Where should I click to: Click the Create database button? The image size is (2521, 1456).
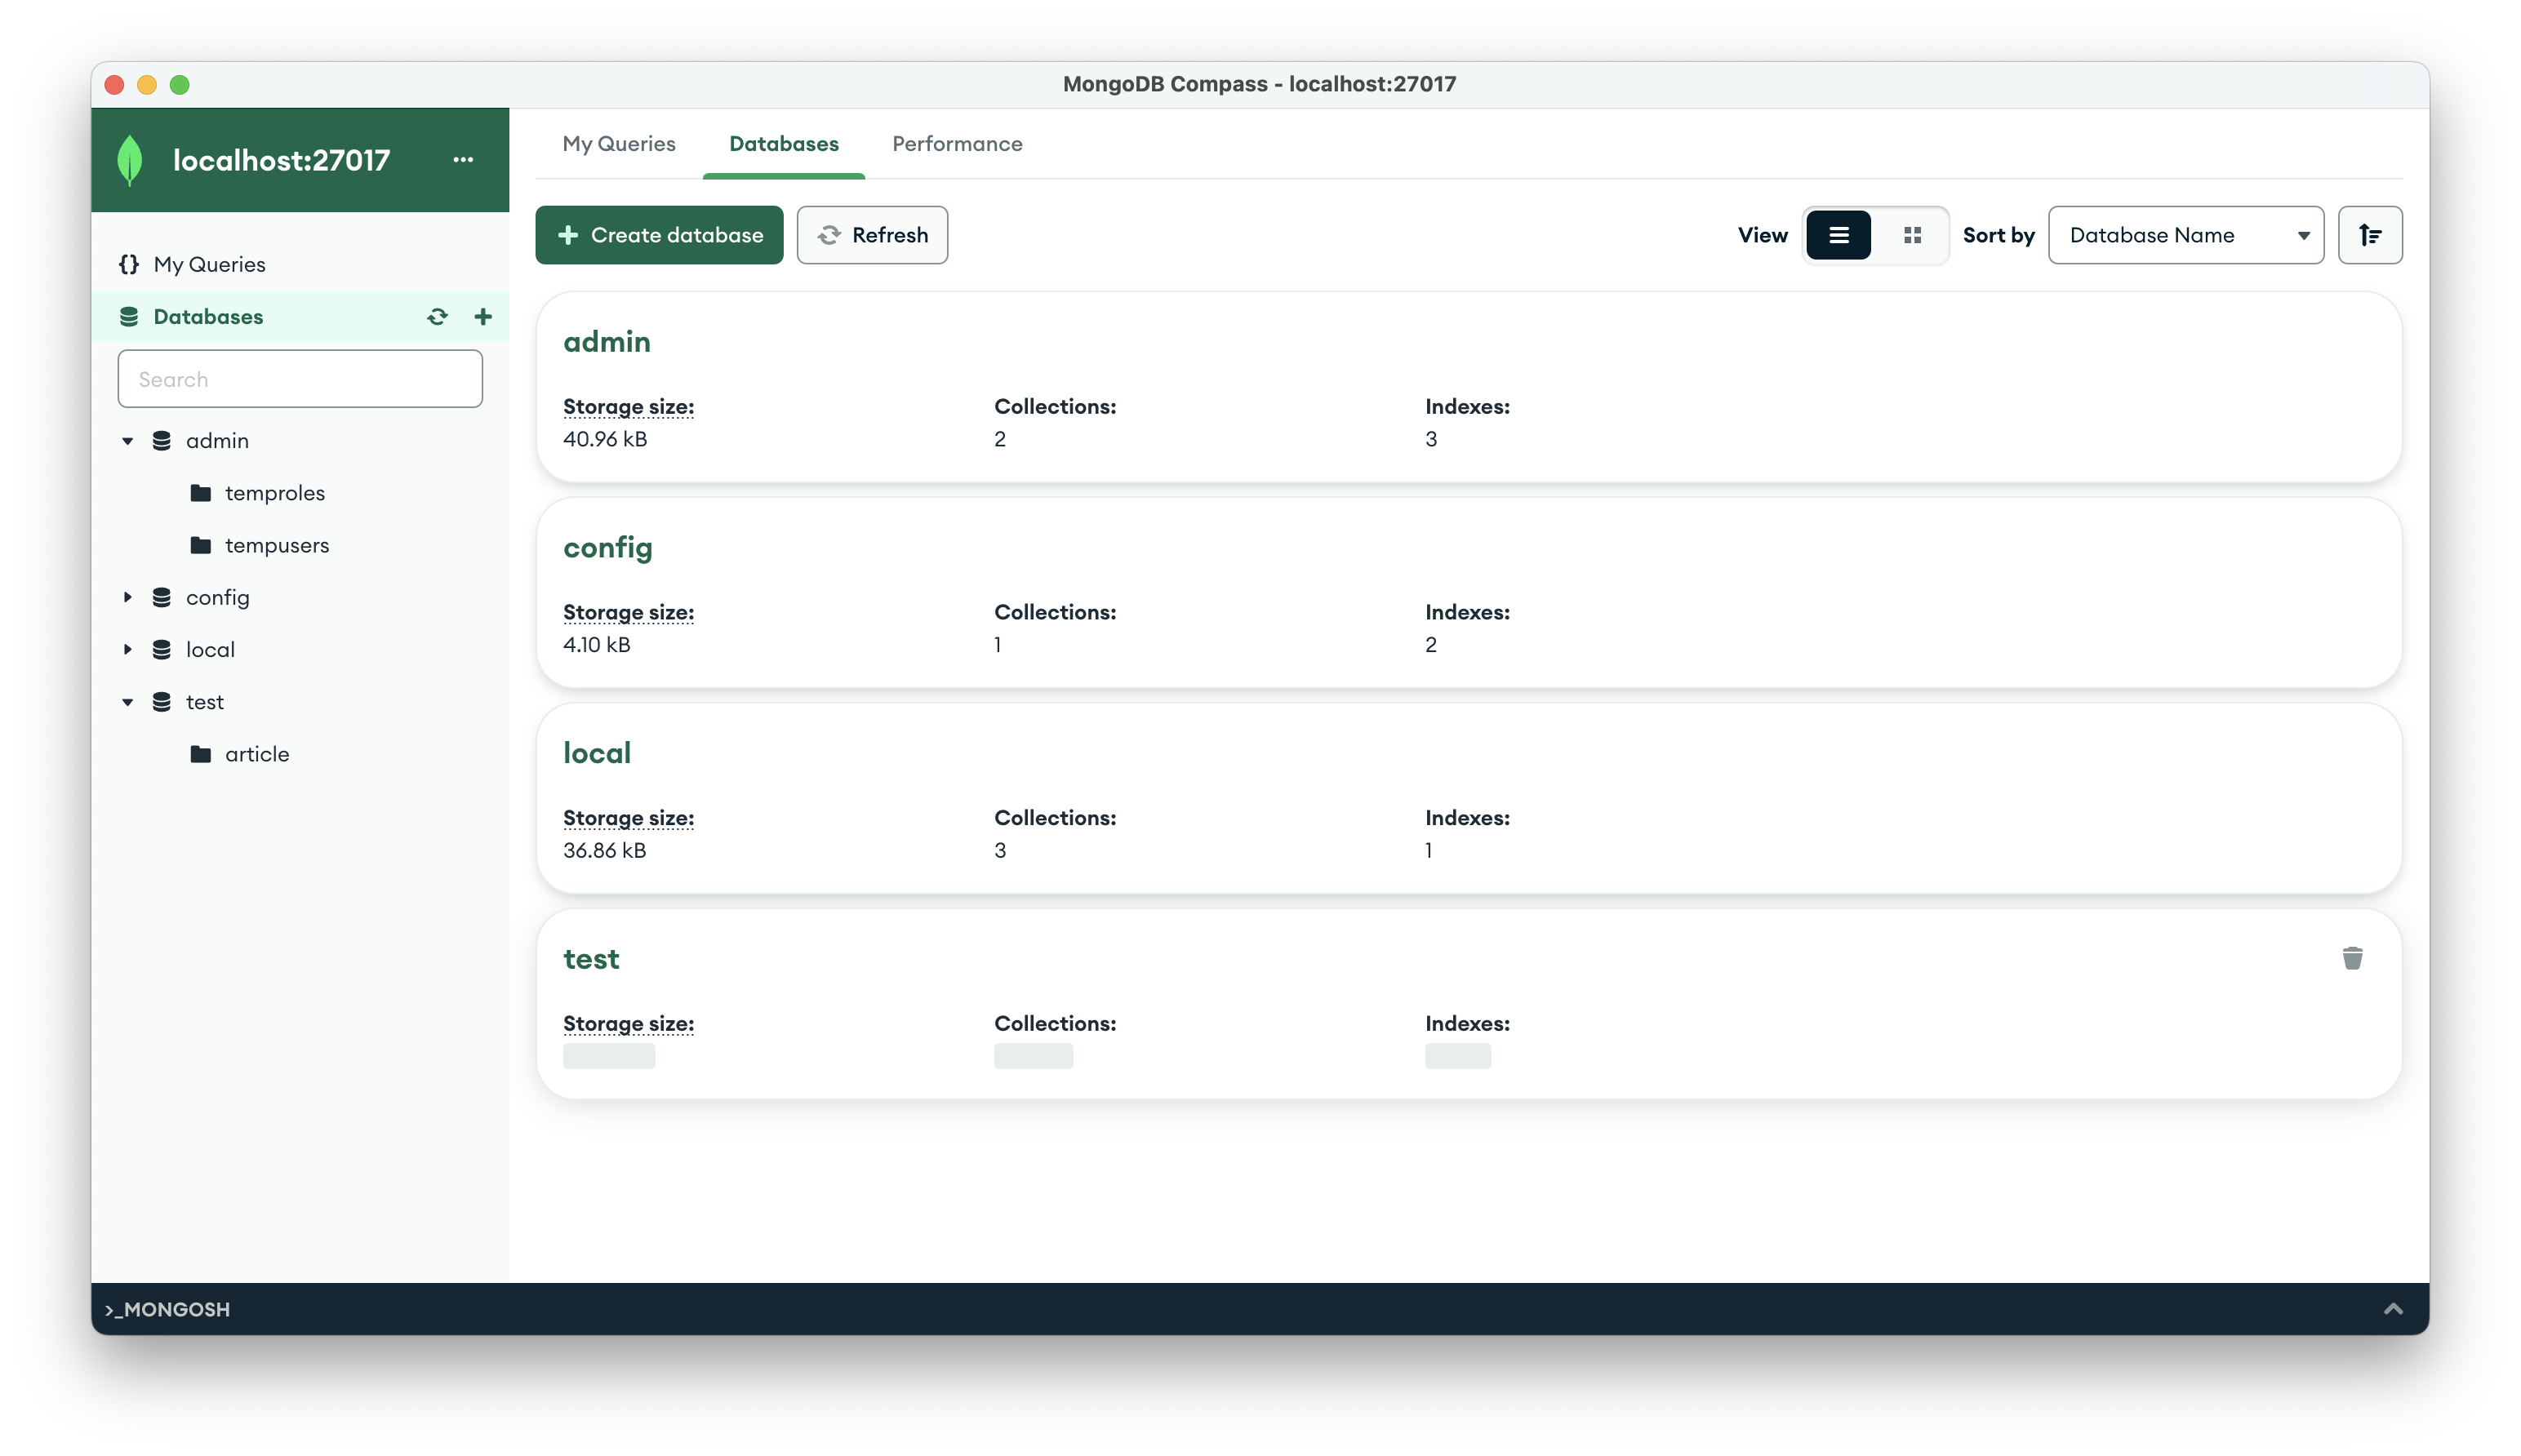659,235
